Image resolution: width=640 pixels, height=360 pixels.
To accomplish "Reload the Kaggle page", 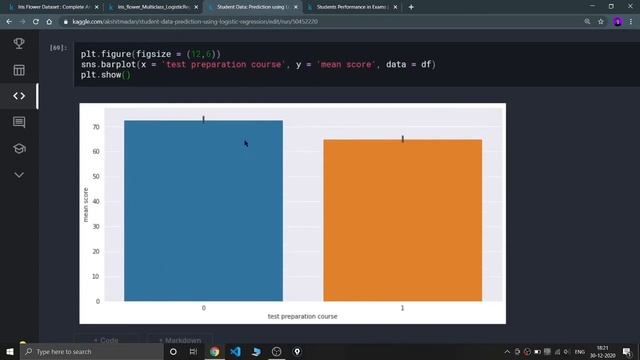I will (36, 22).
